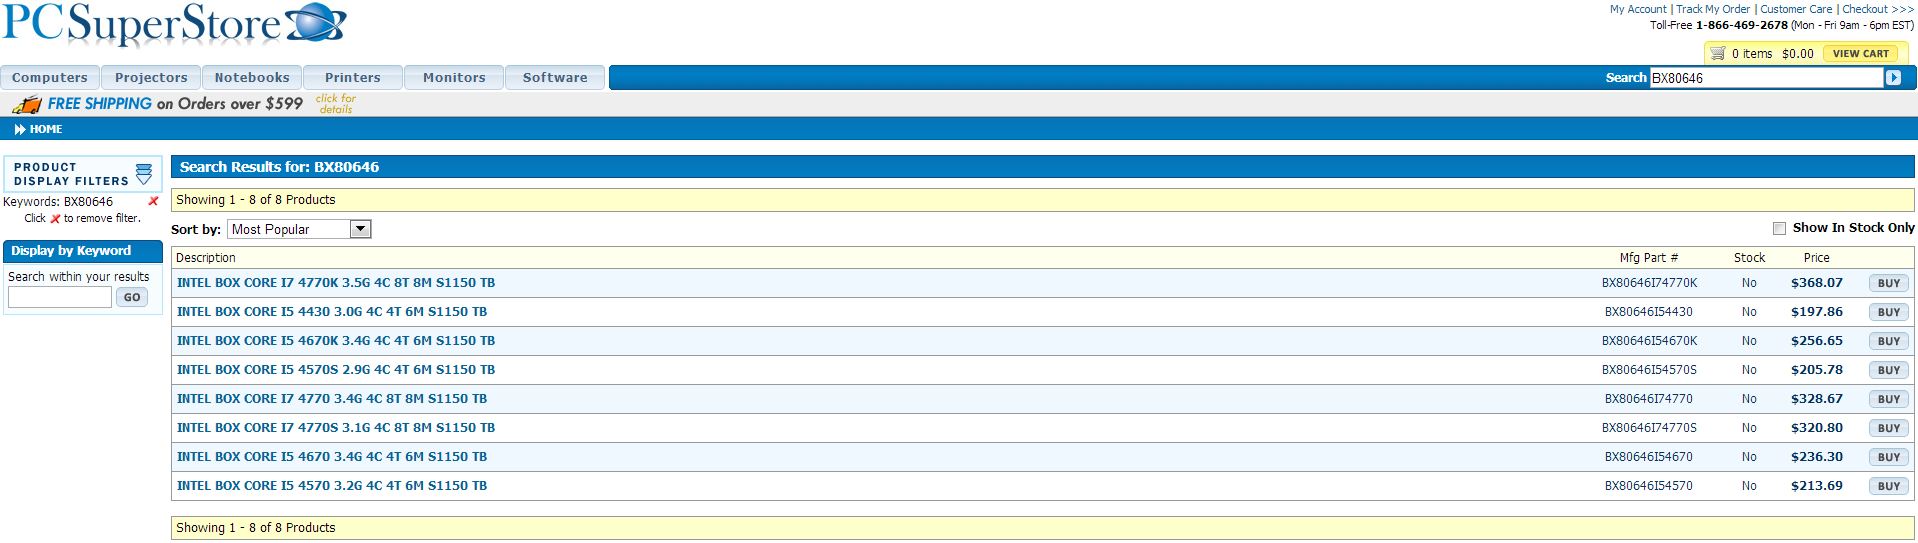Click part number BX80646I54430
Image resolution: width=1918 pixels, height=543 pixels.
point(1649,312)
